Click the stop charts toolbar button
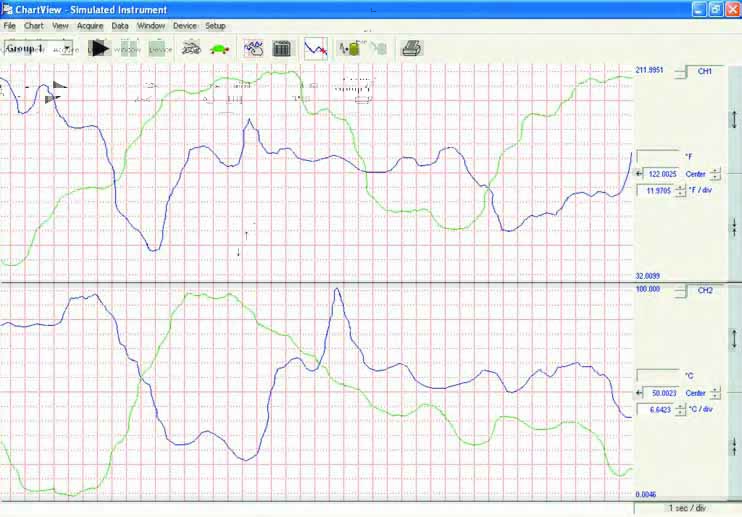Image resolution: width=742 pixels, height=517 pixels. (159, 48)
